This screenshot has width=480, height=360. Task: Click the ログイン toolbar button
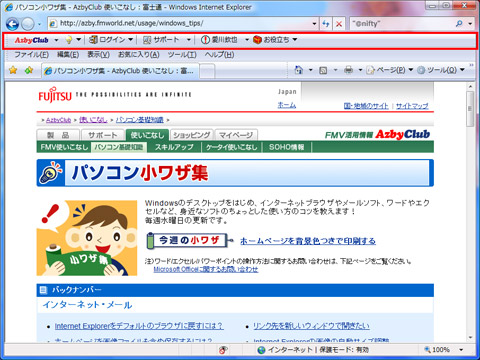[x=107, y=40]
